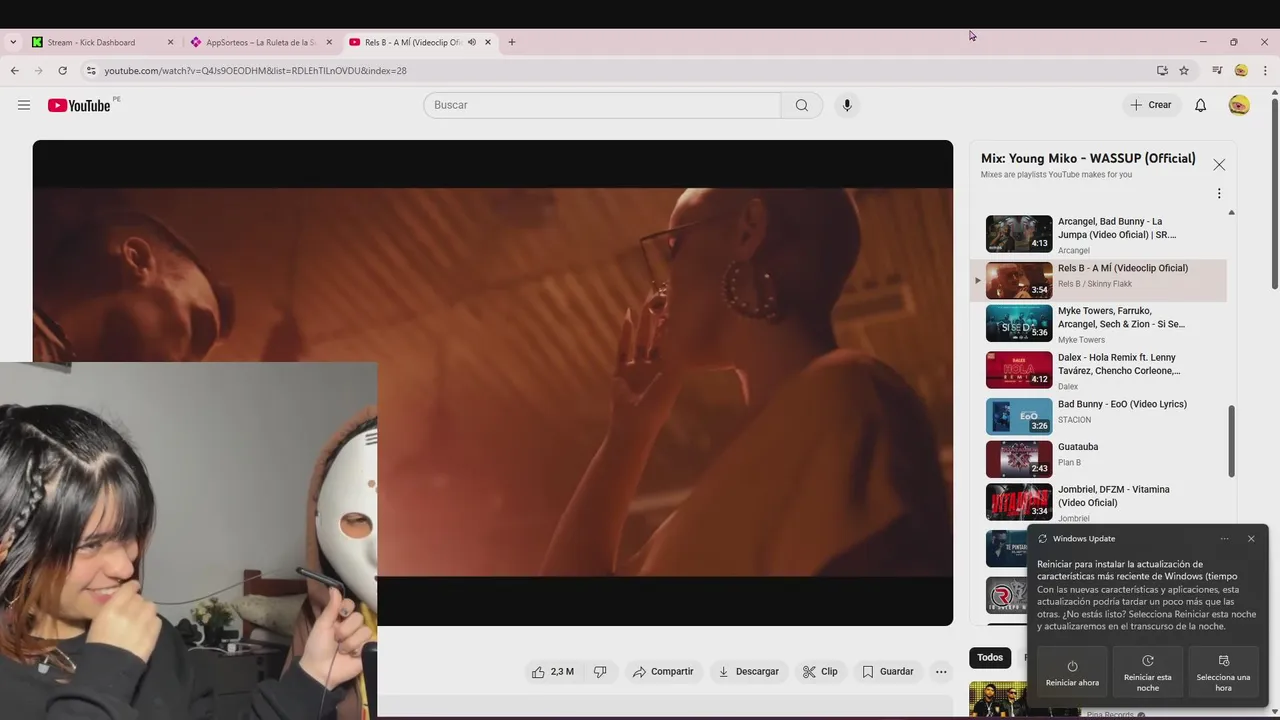This screenshot has width=1280, height=720.
Task: Play Myke Towers Si Se Da playlist item
Action: point(1098,324)
